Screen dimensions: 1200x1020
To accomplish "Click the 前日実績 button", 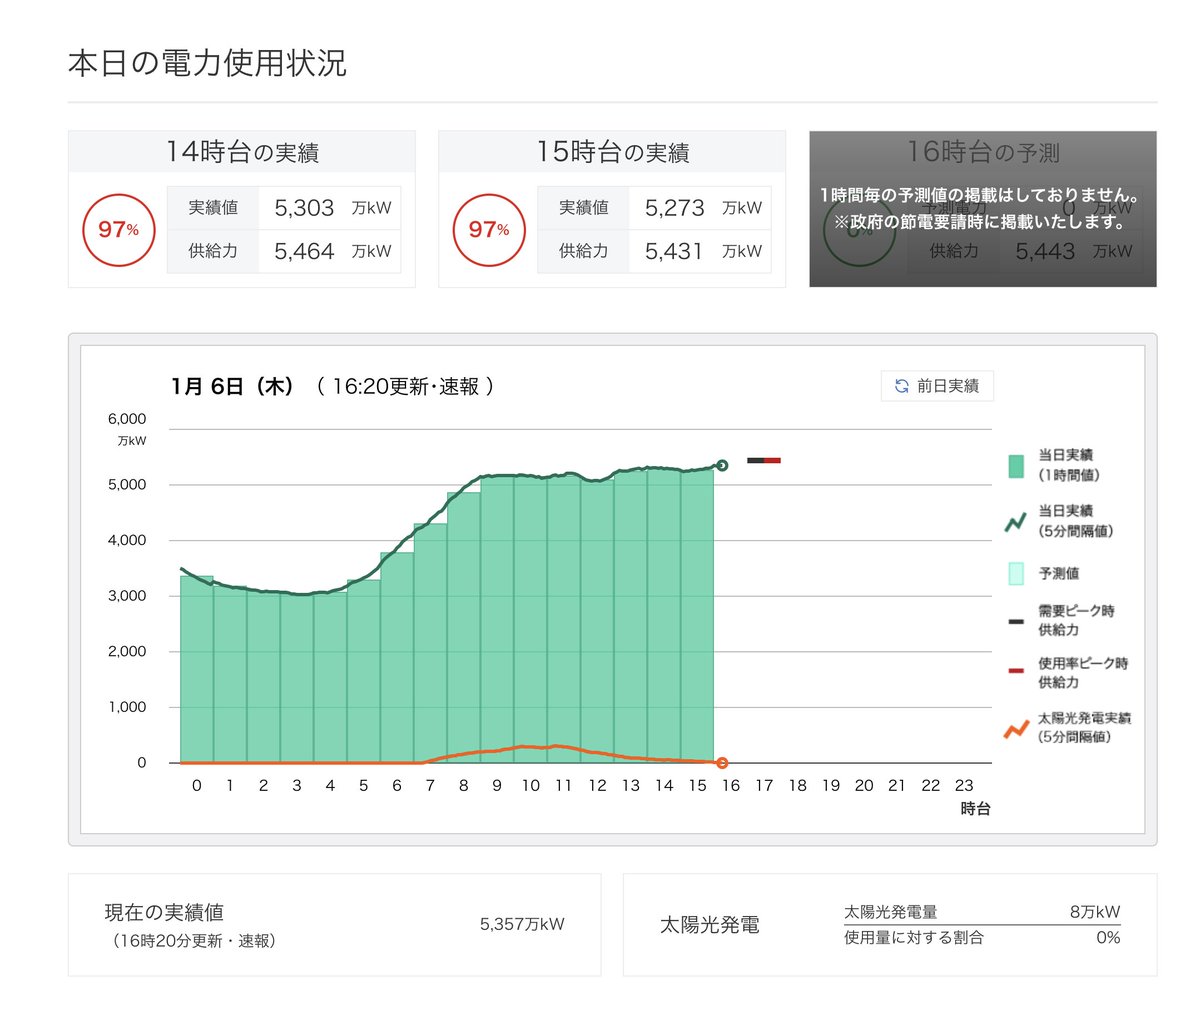I will [937, 386].
